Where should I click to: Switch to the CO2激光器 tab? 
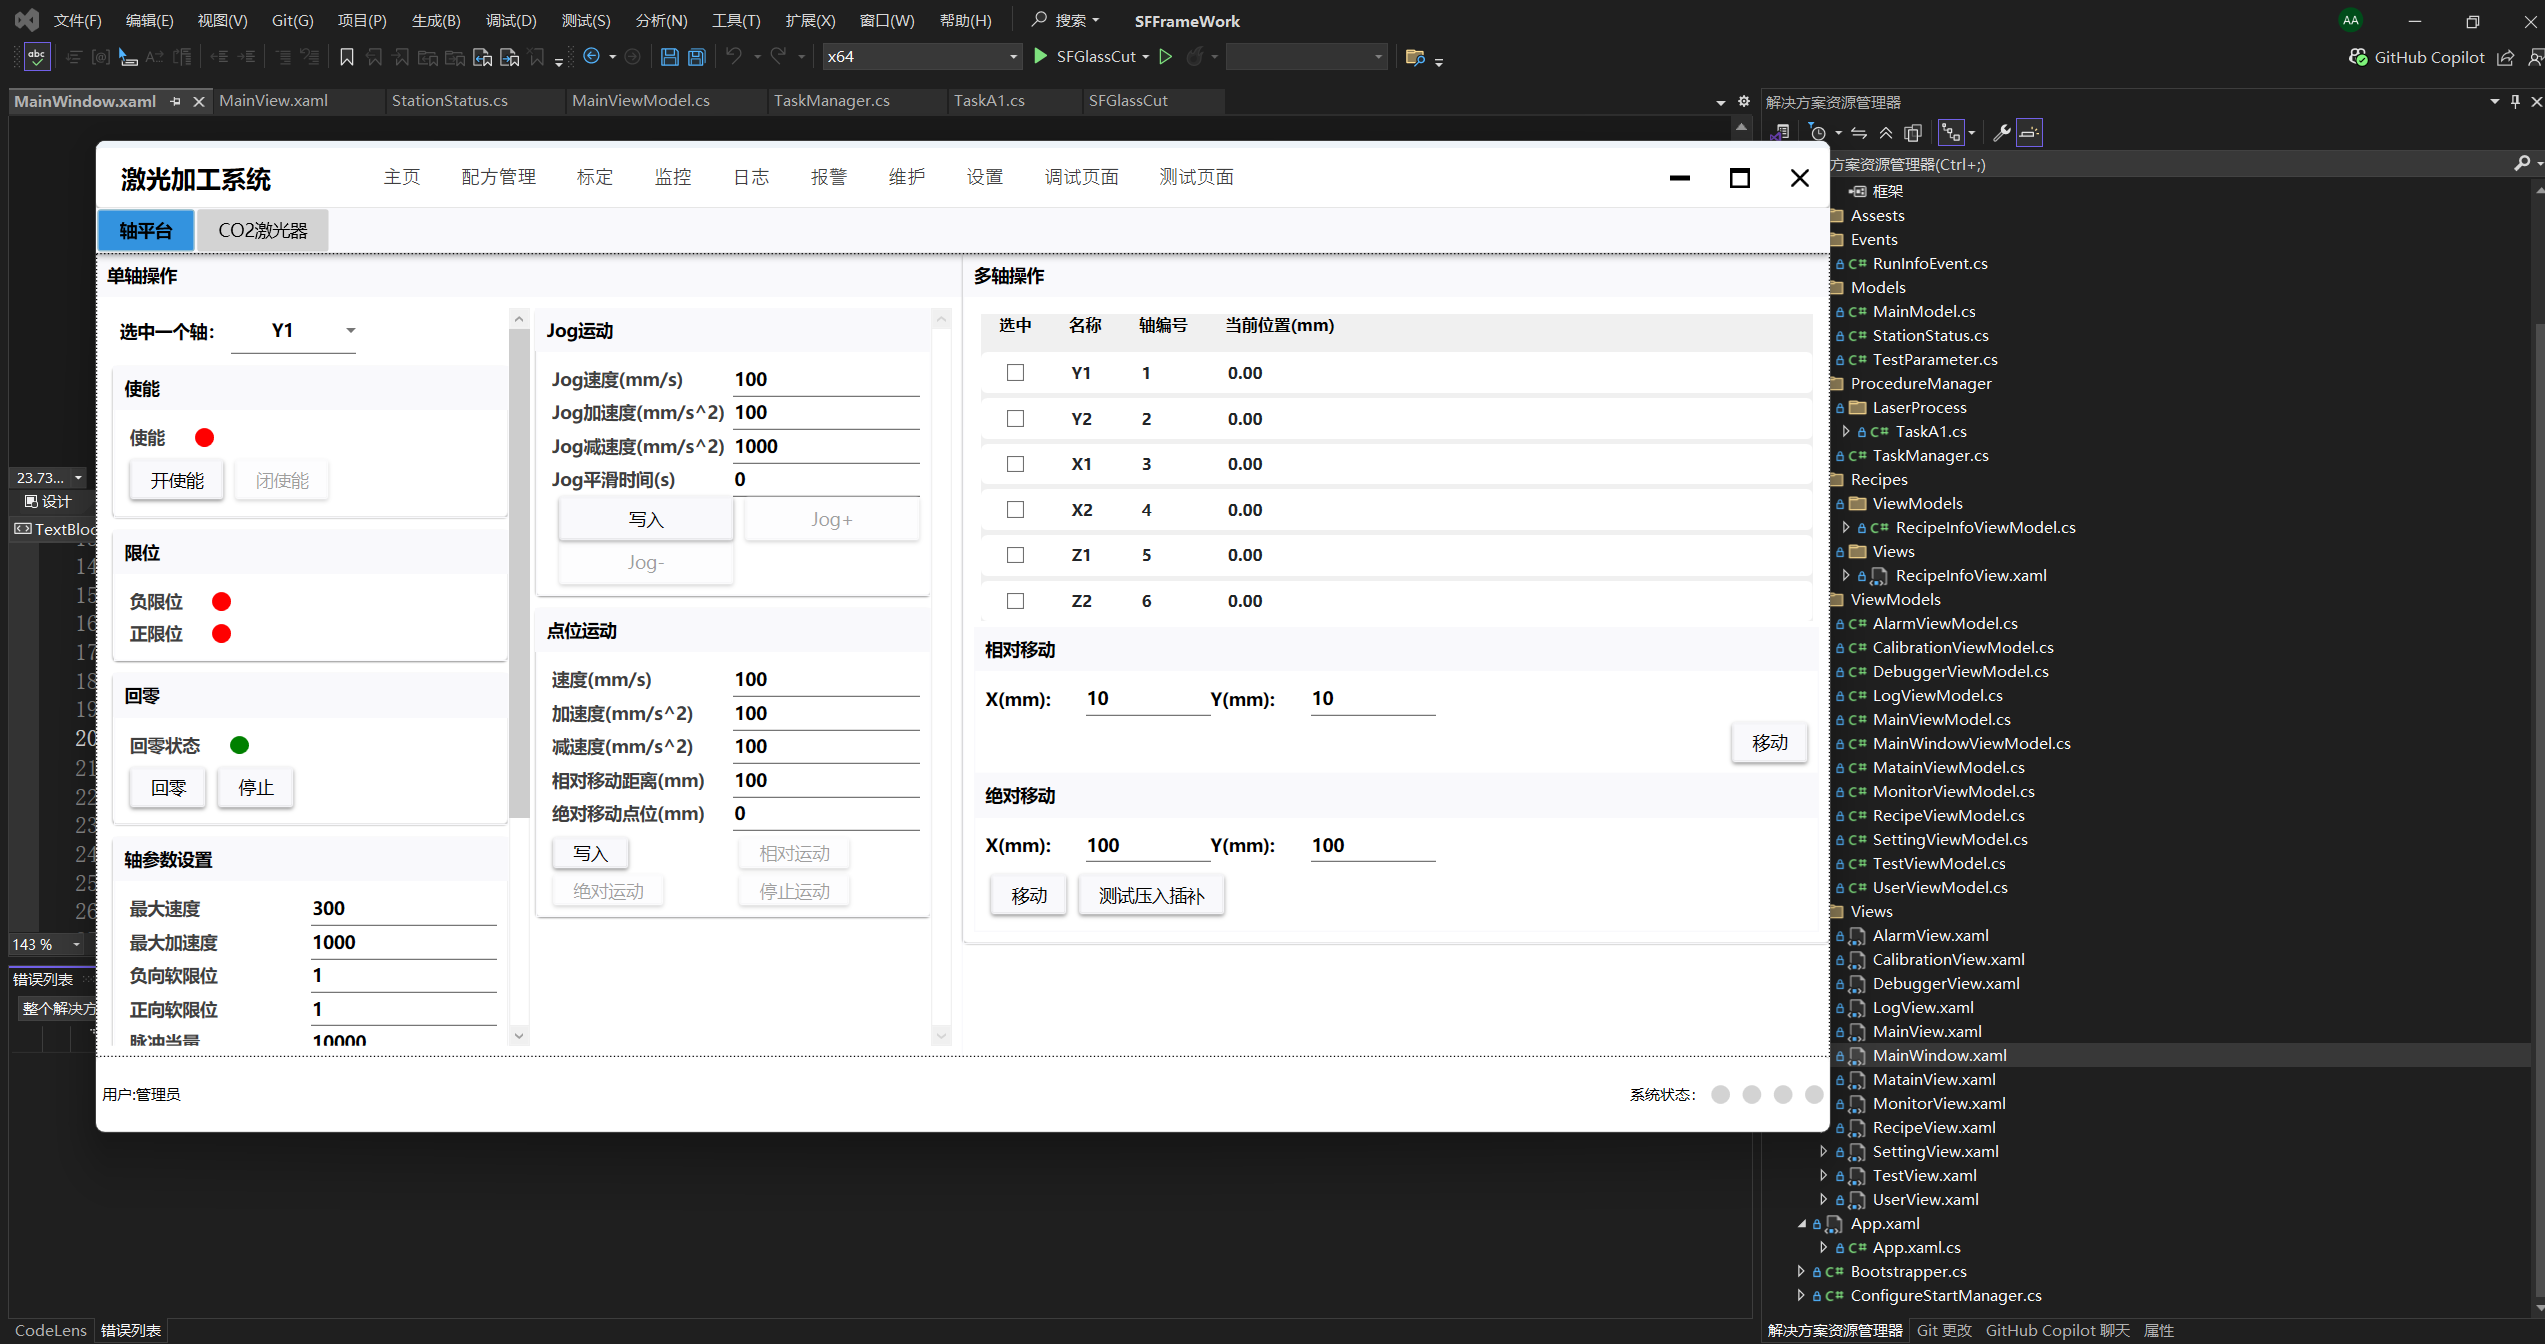pyautogui.click(x=263, y=231)
